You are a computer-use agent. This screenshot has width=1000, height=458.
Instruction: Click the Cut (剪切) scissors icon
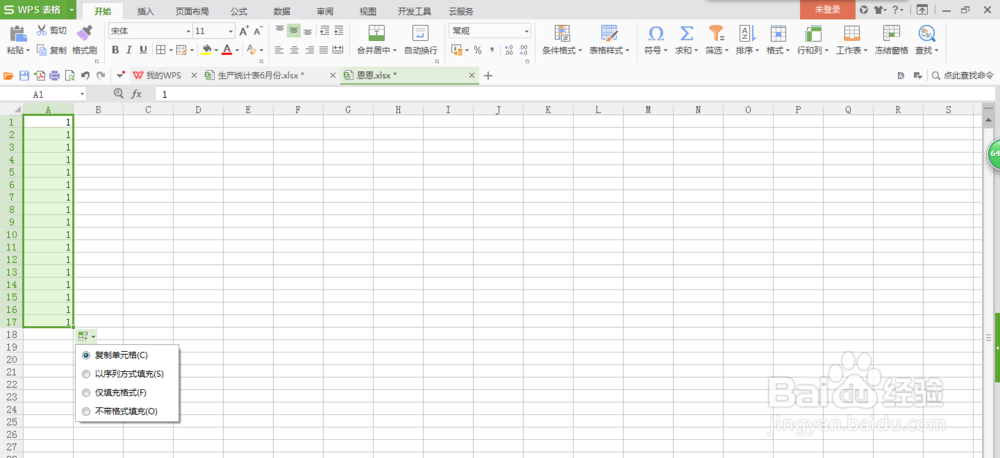pos(41,30)
